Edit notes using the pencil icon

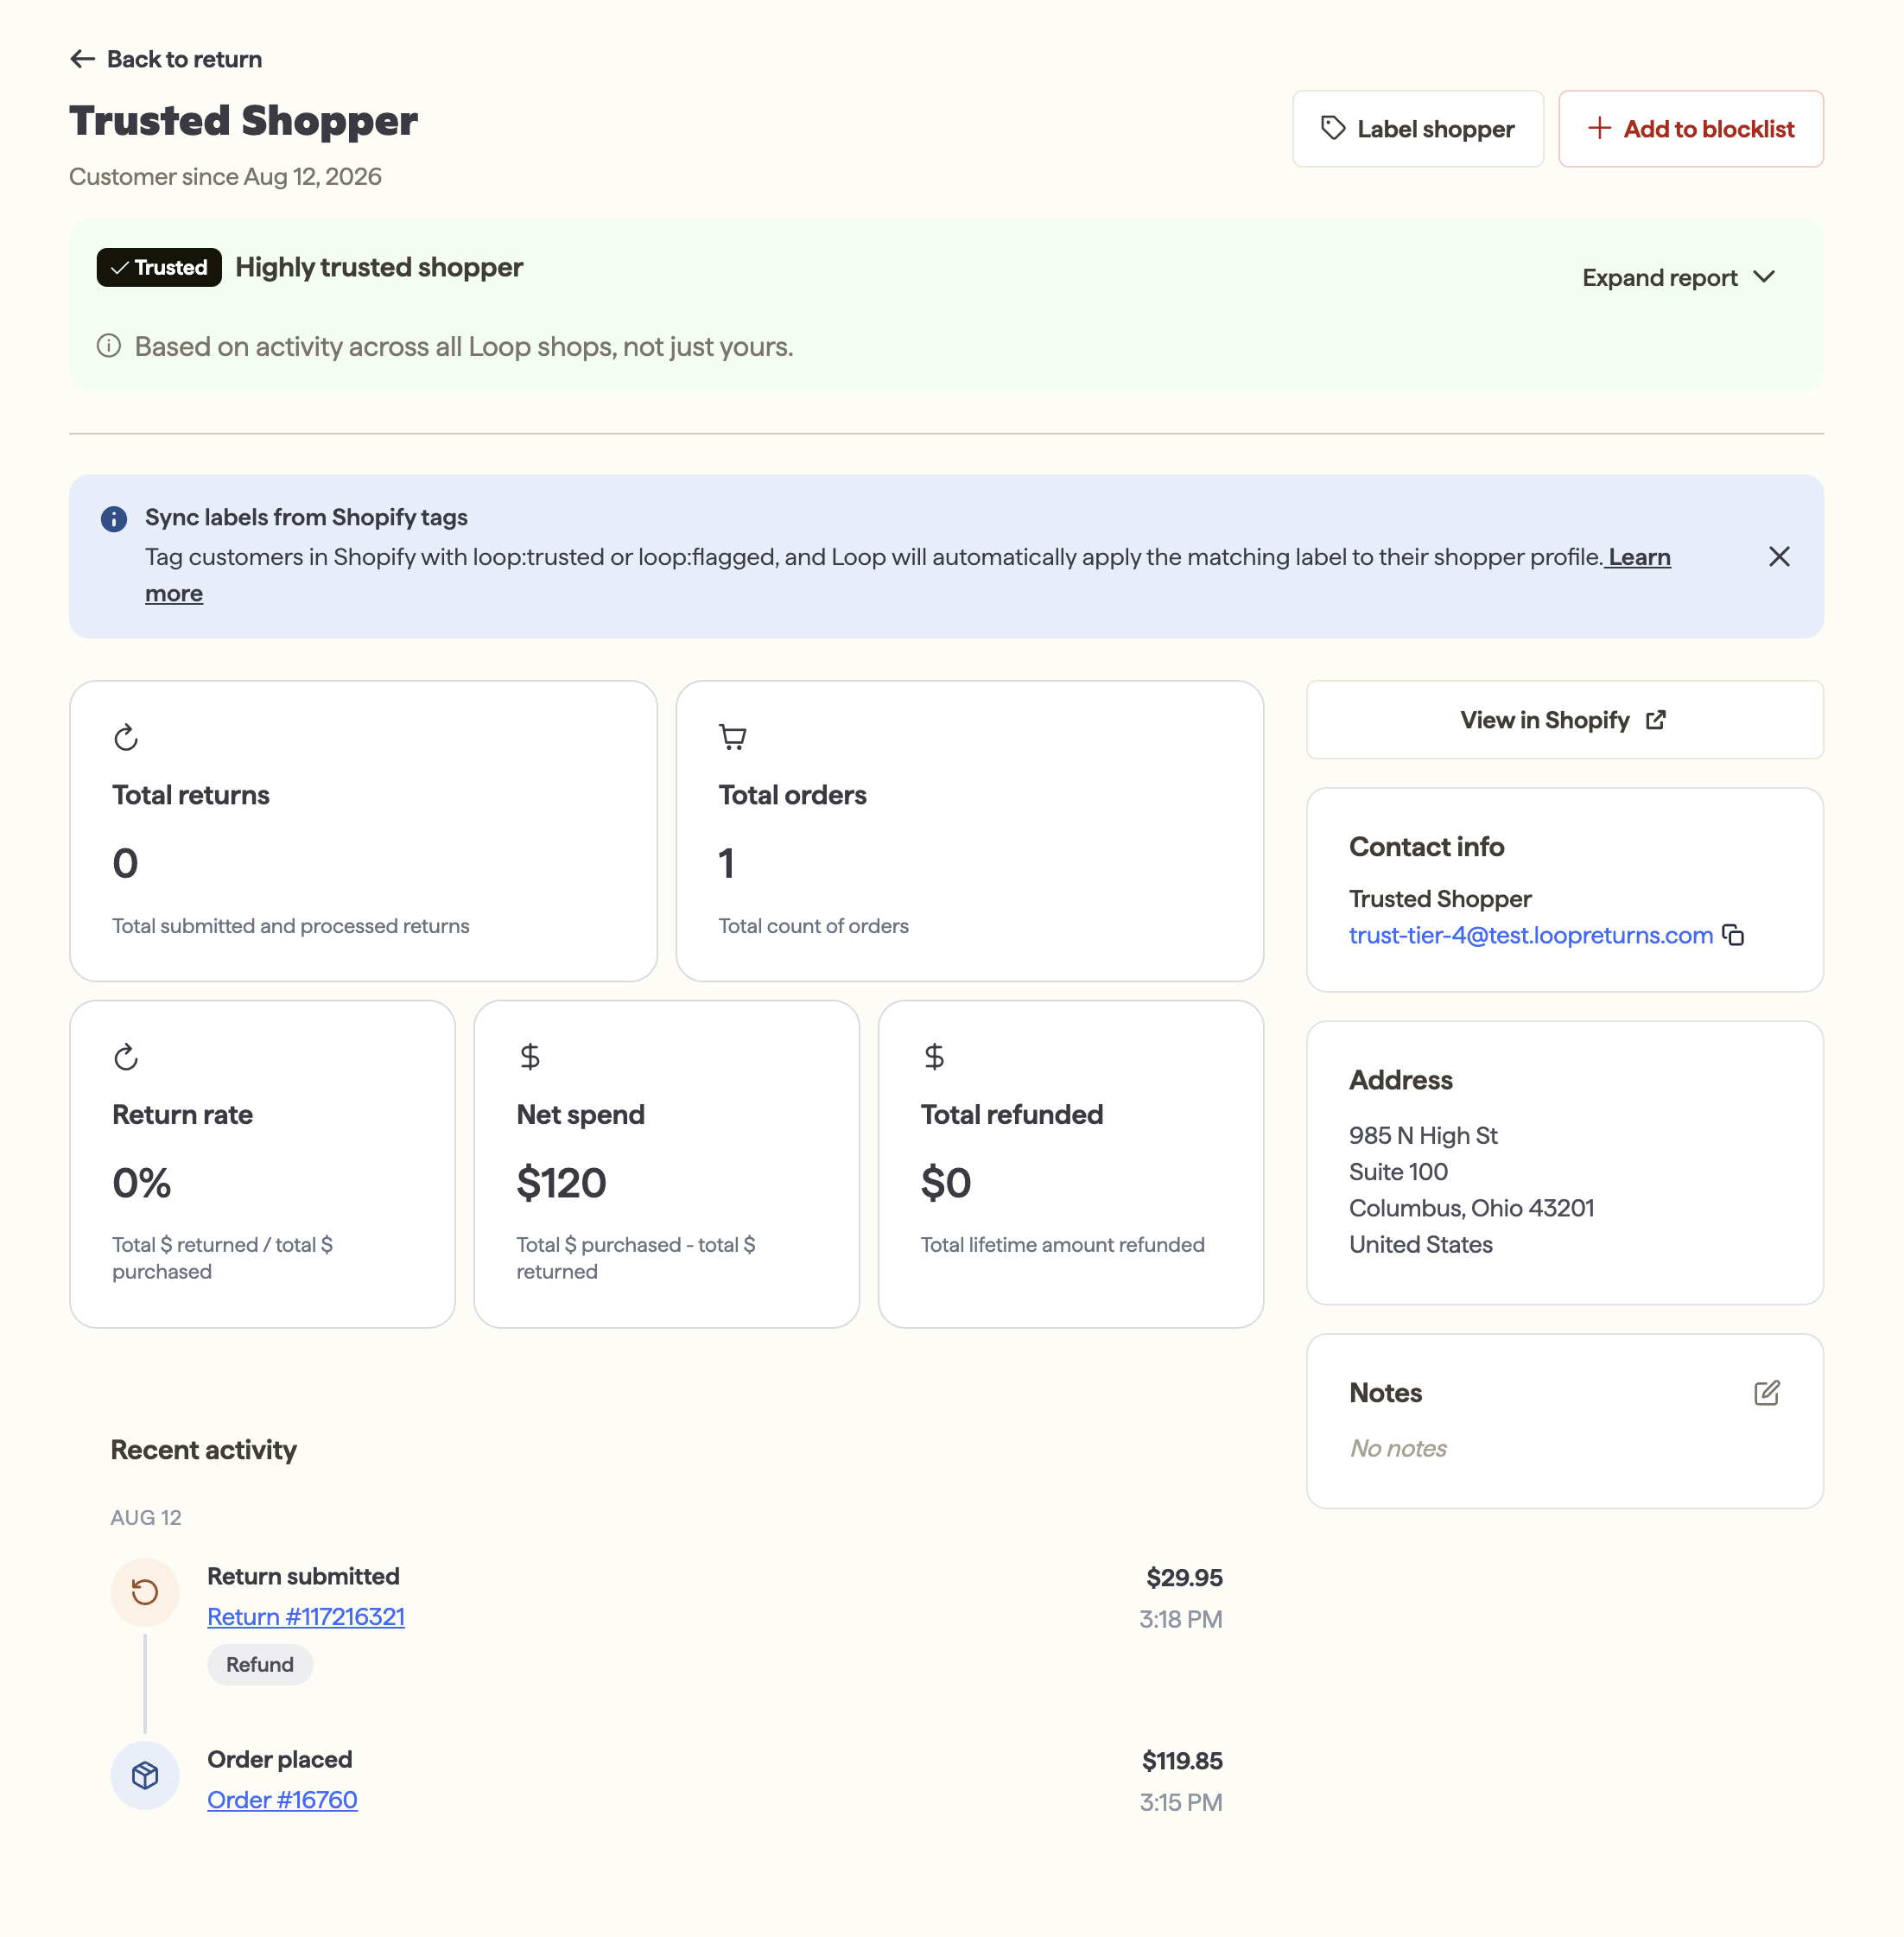pyautogui.click(x=1767, y=1392)
